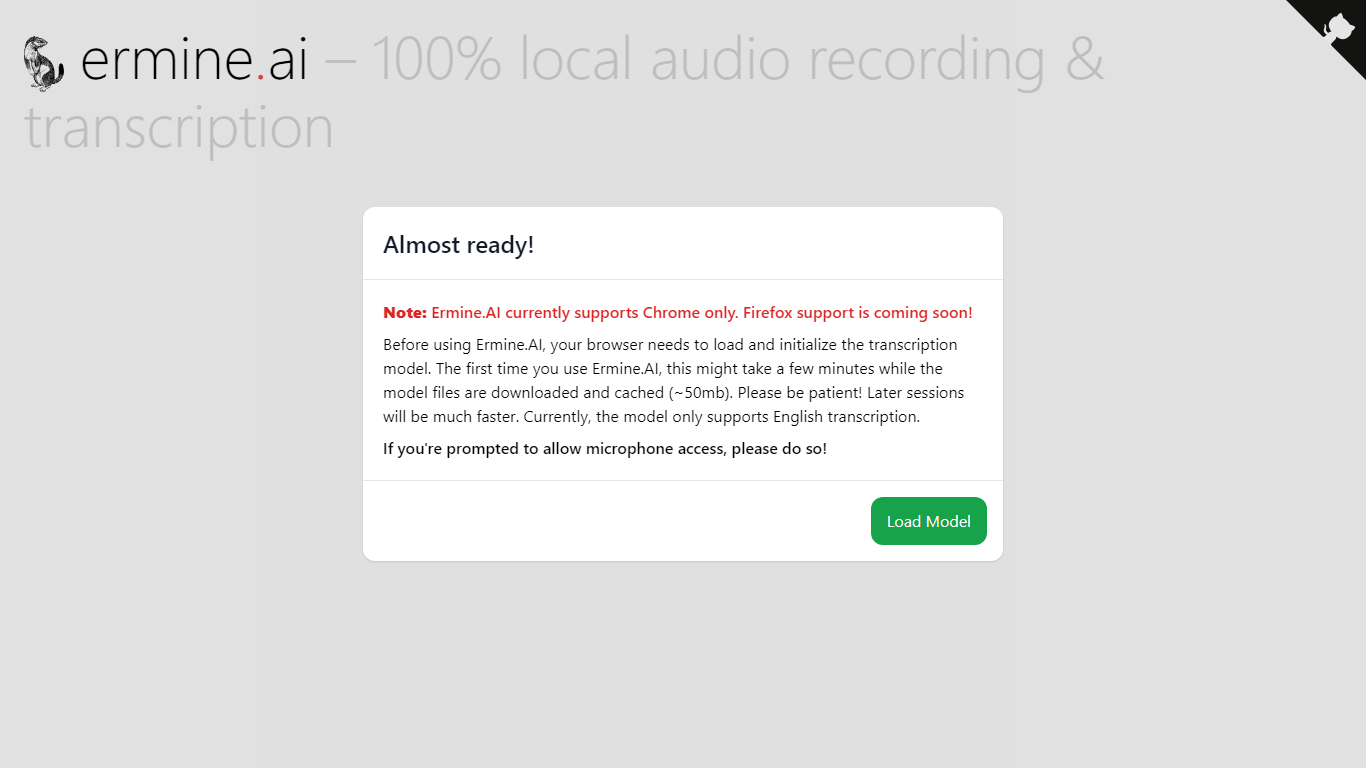
Task: Click the "Firefox support is coming soon!" text
Action: pos(858,313)
